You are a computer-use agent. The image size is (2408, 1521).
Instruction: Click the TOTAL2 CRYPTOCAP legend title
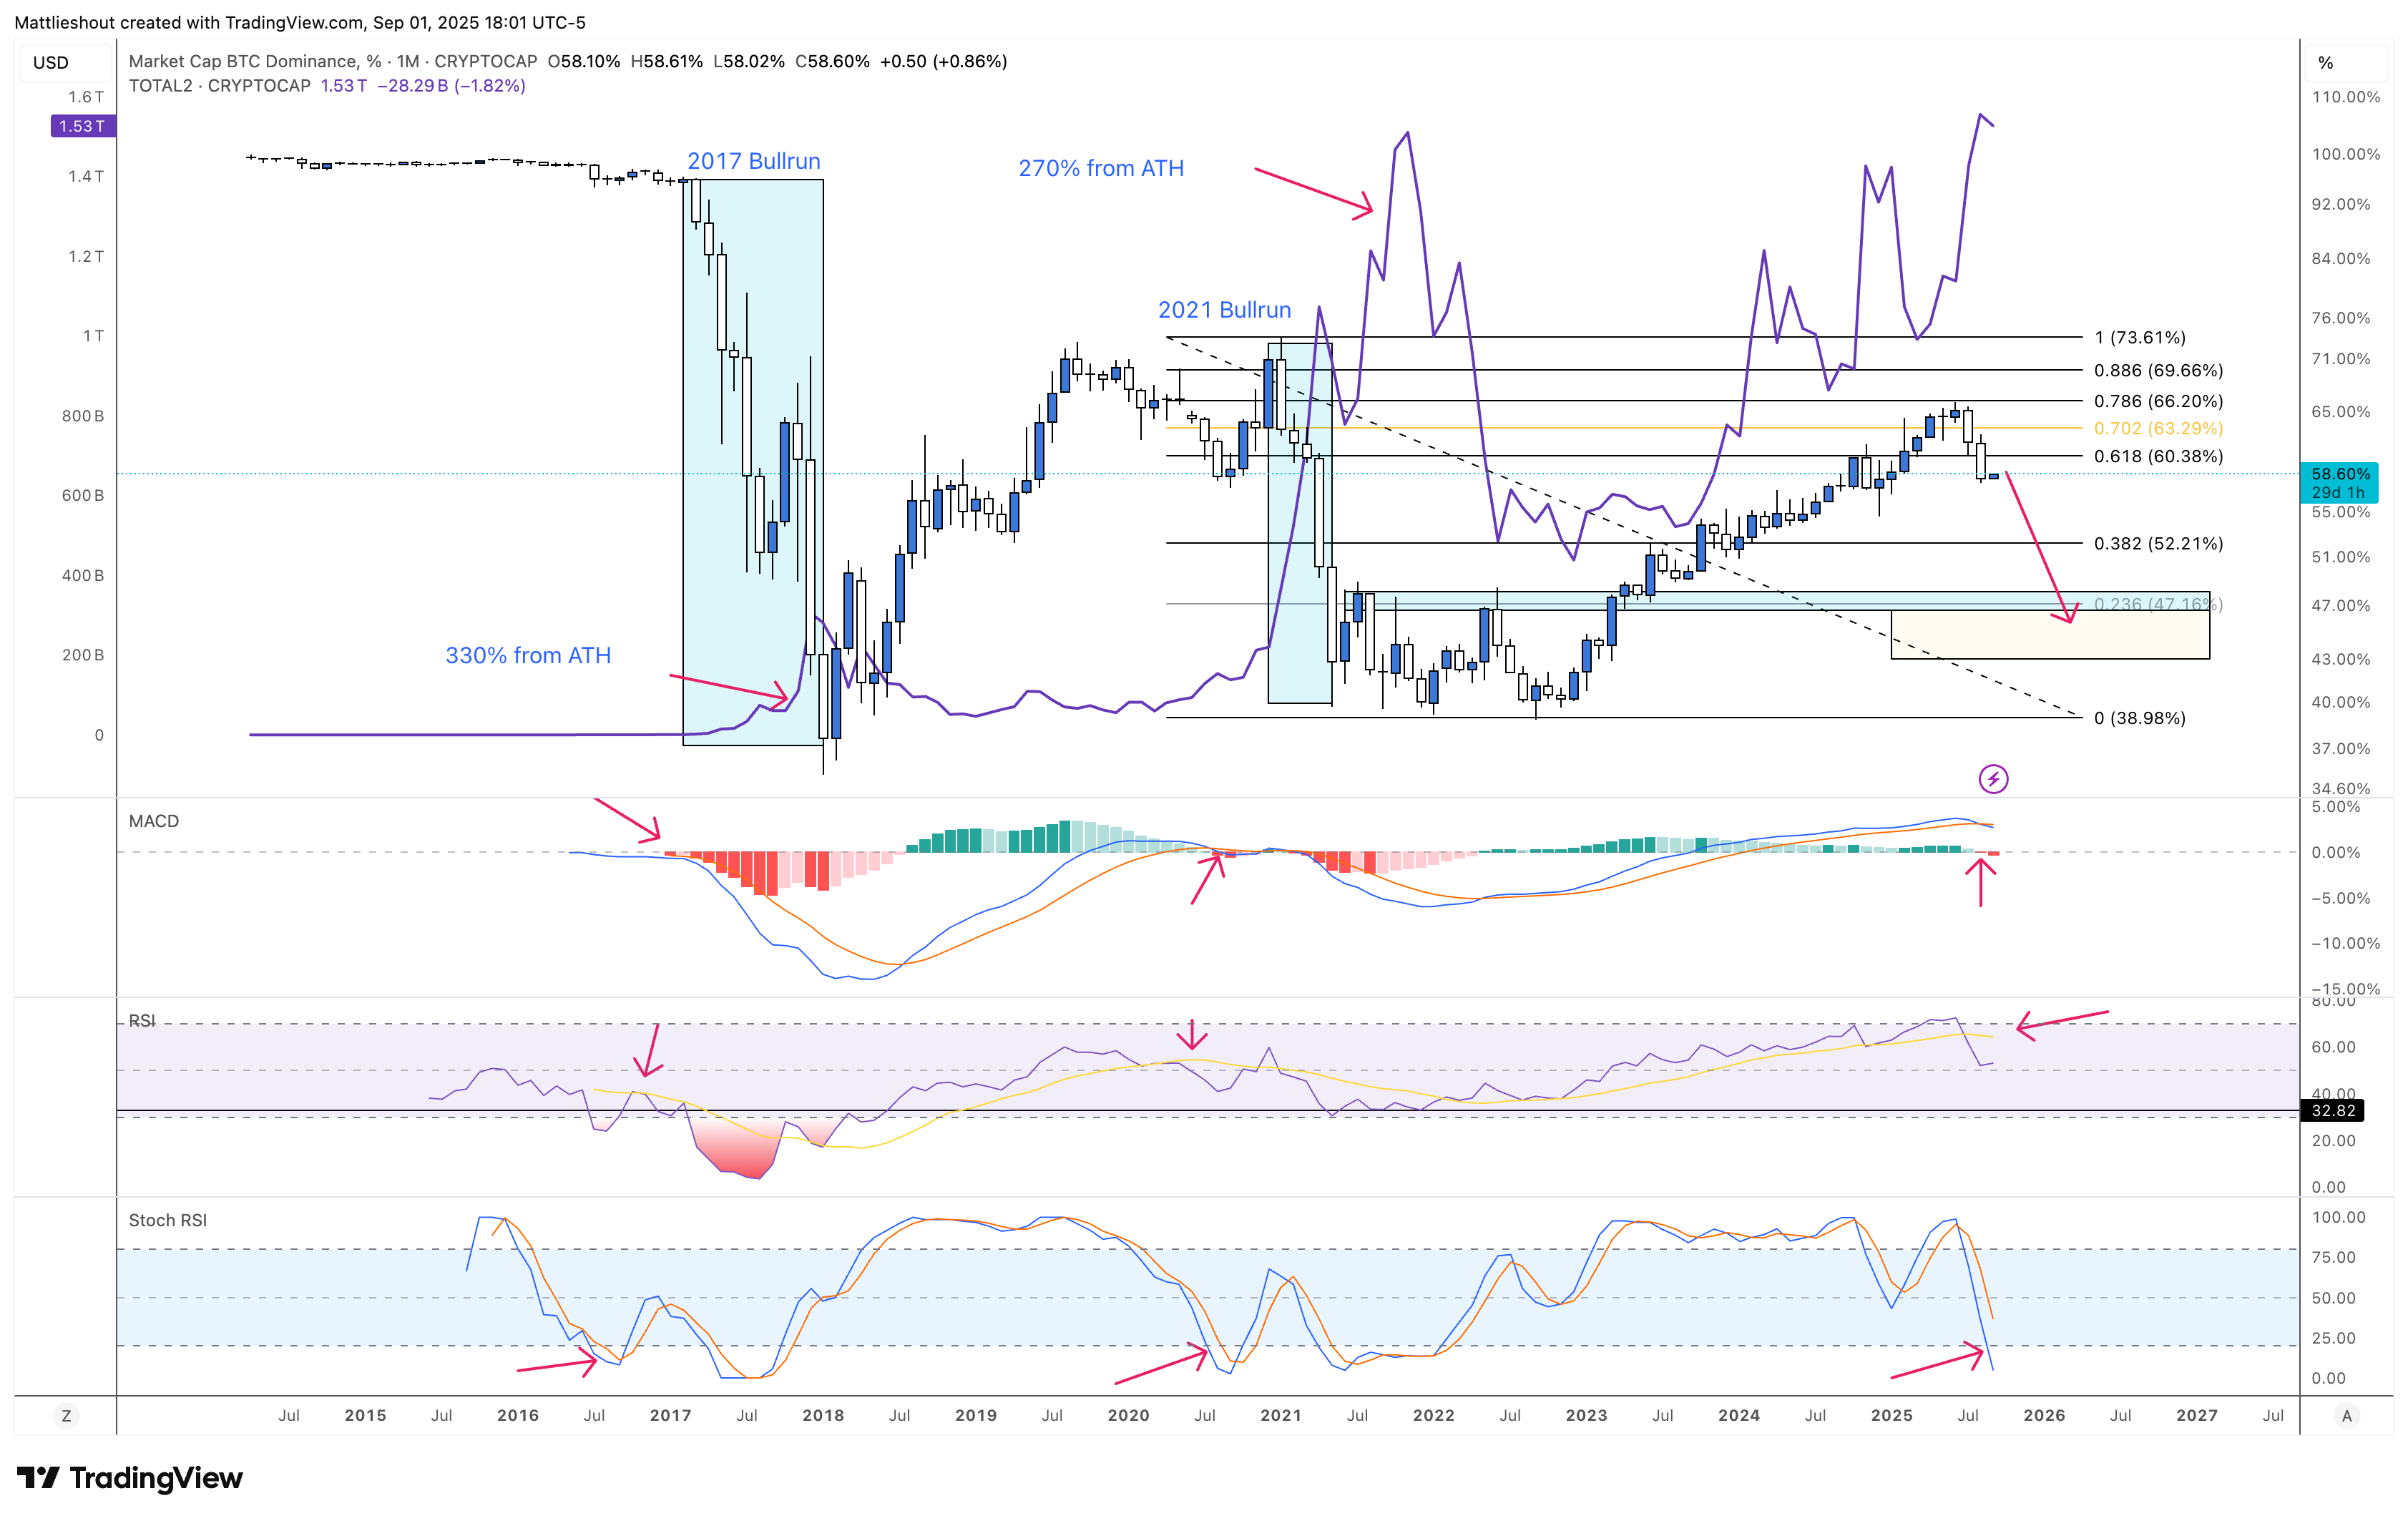click(220, 86)
